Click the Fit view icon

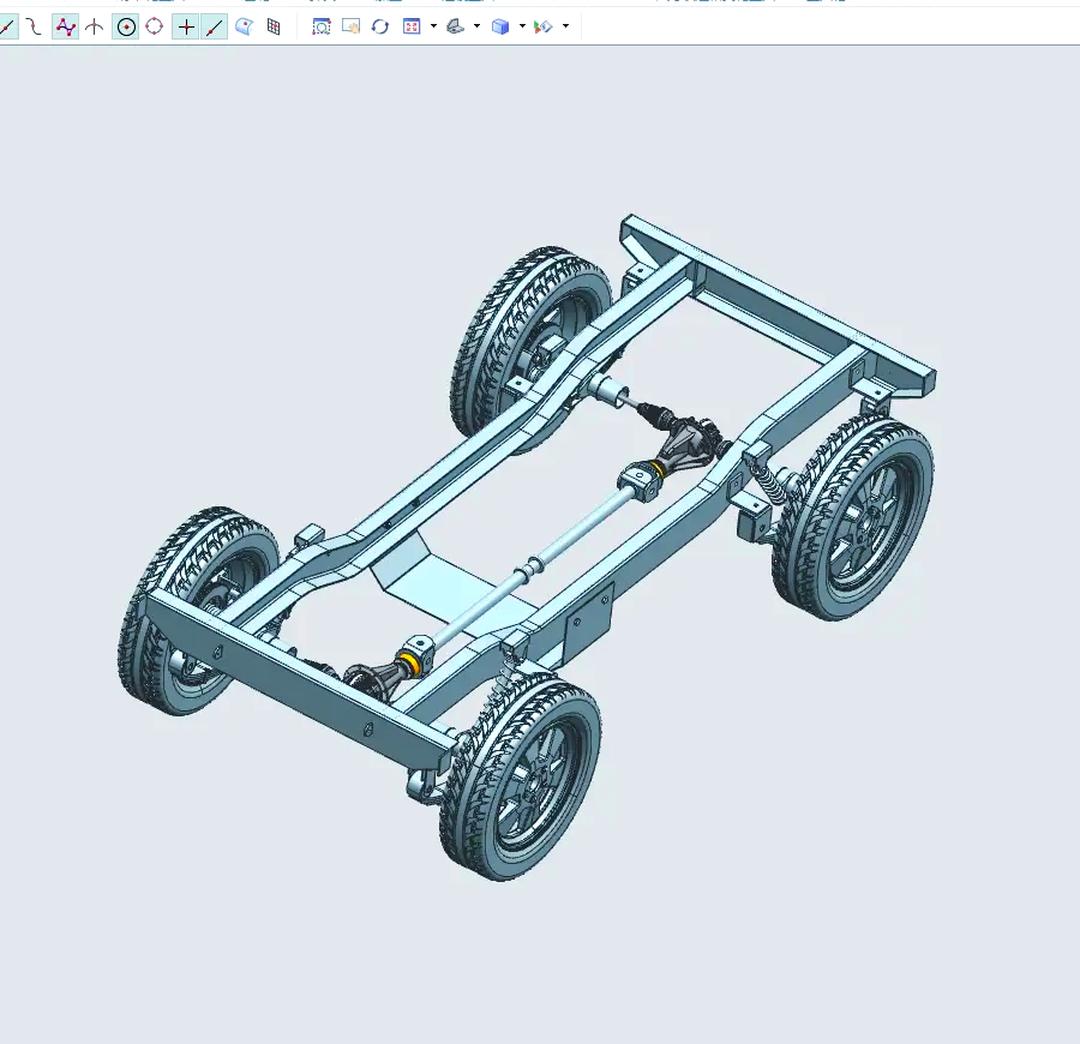click(321, 27)
